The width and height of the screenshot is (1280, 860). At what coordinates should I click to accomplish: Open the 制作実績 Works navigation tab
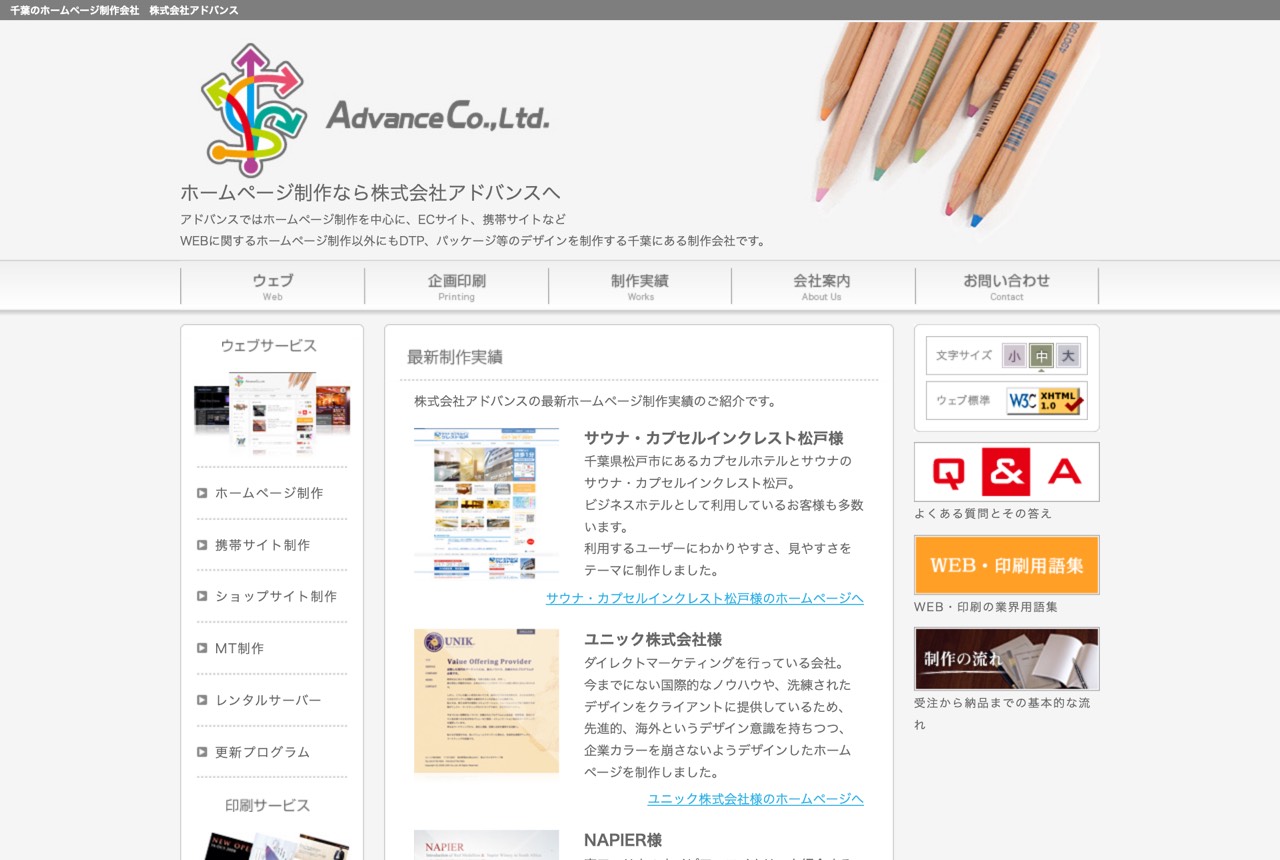(x=640, y=286)
